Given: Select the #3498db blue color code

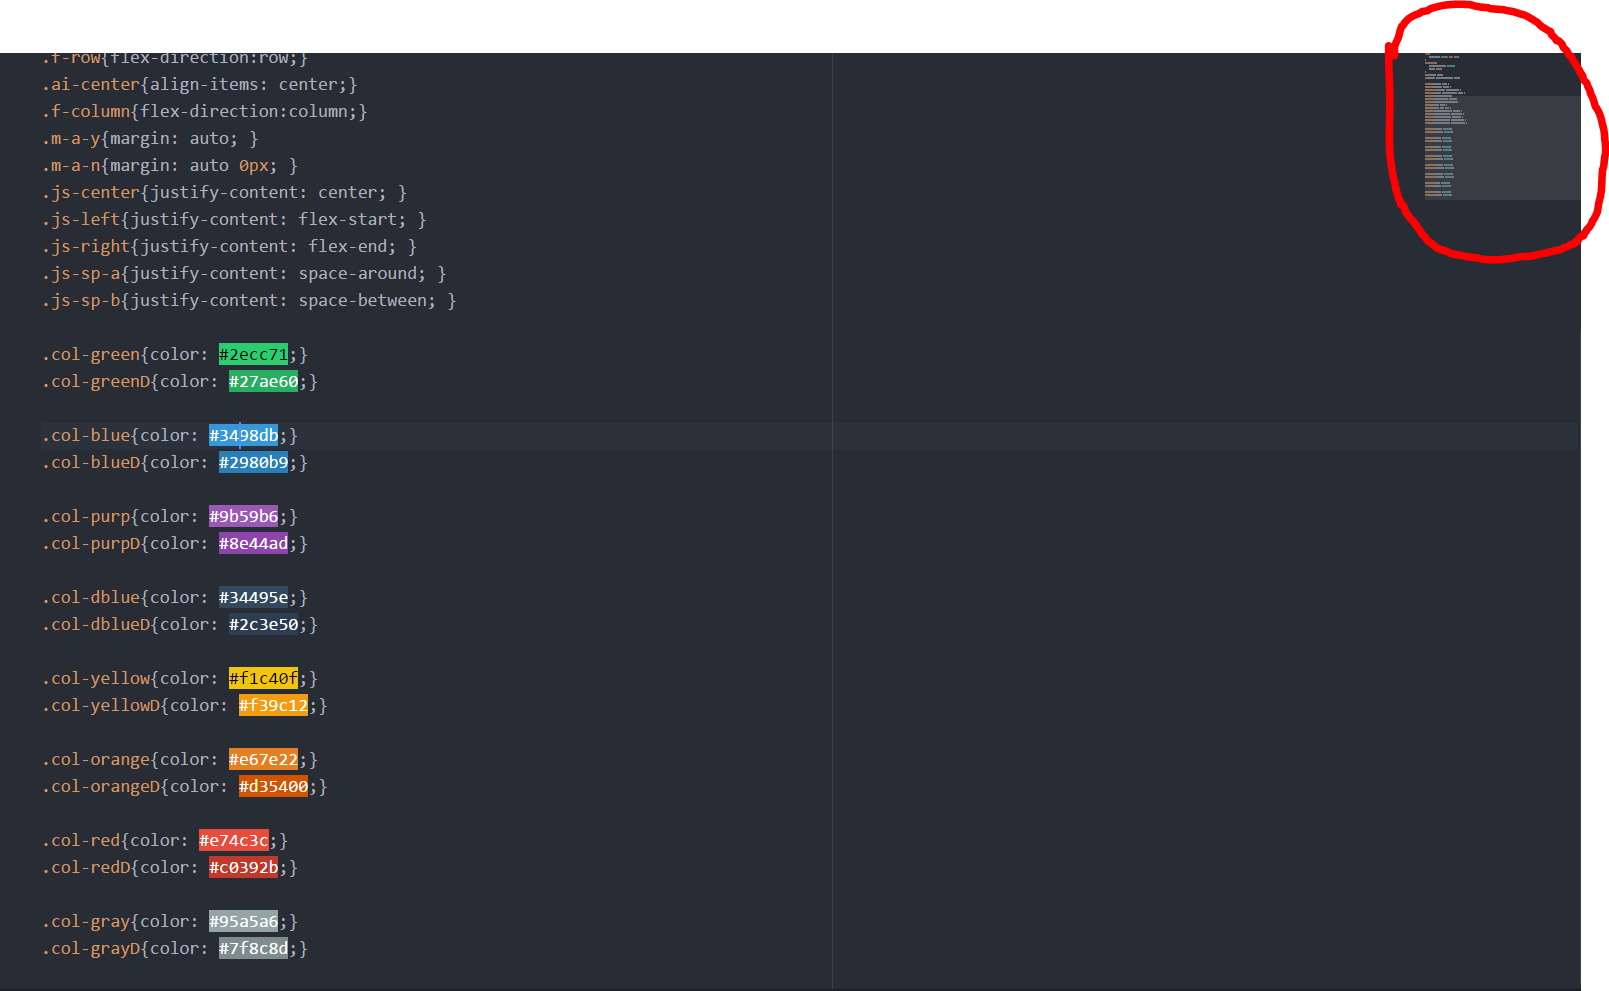Looking at the screenshot, I should pos(243,435).
